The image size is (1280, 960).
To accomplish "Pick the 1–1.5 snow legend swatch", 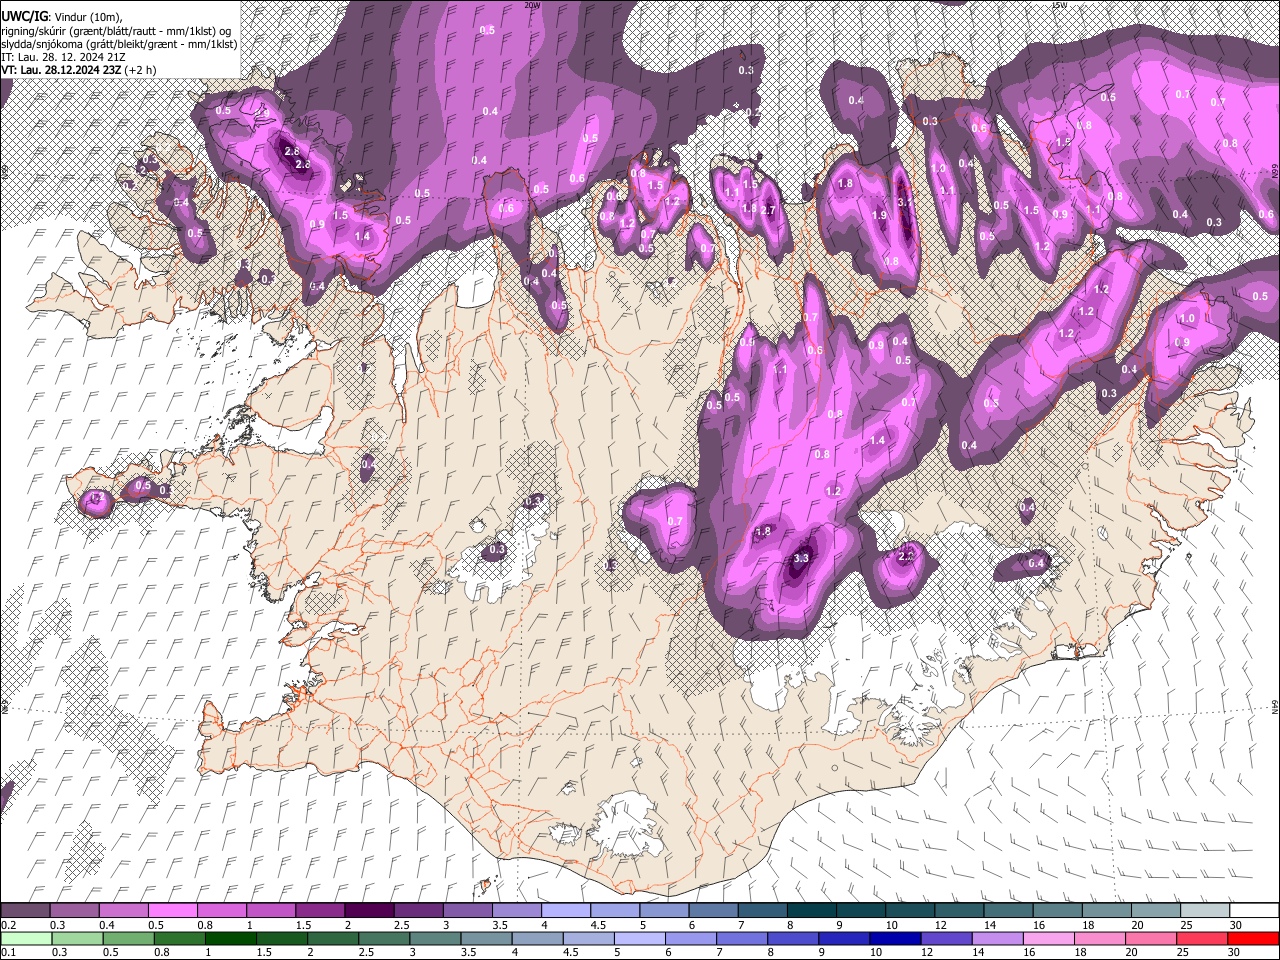I will click(271, 910).
